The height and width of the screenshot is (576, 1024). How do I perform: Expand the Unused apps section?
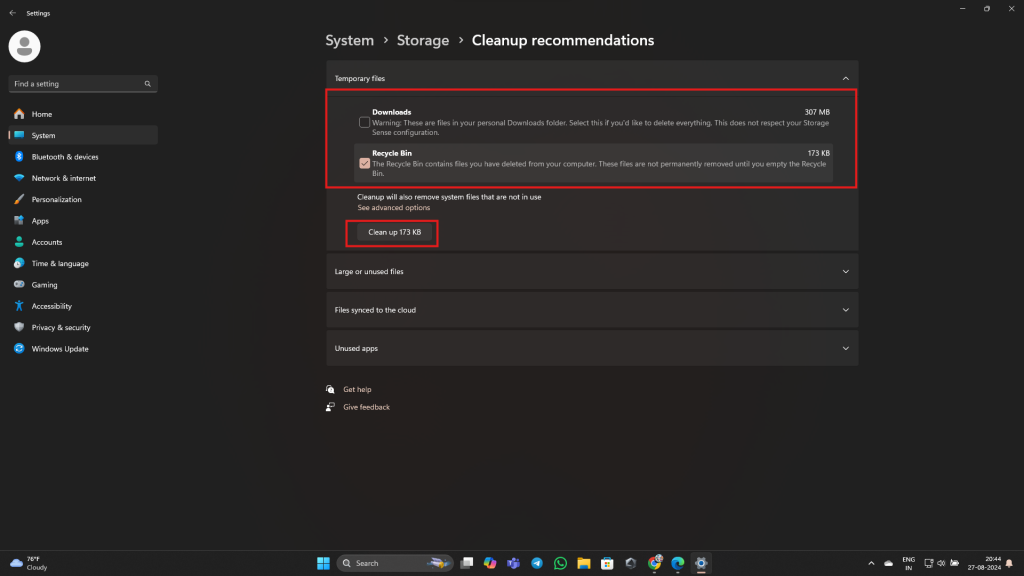pyautogui.click(x=845, y=348)
